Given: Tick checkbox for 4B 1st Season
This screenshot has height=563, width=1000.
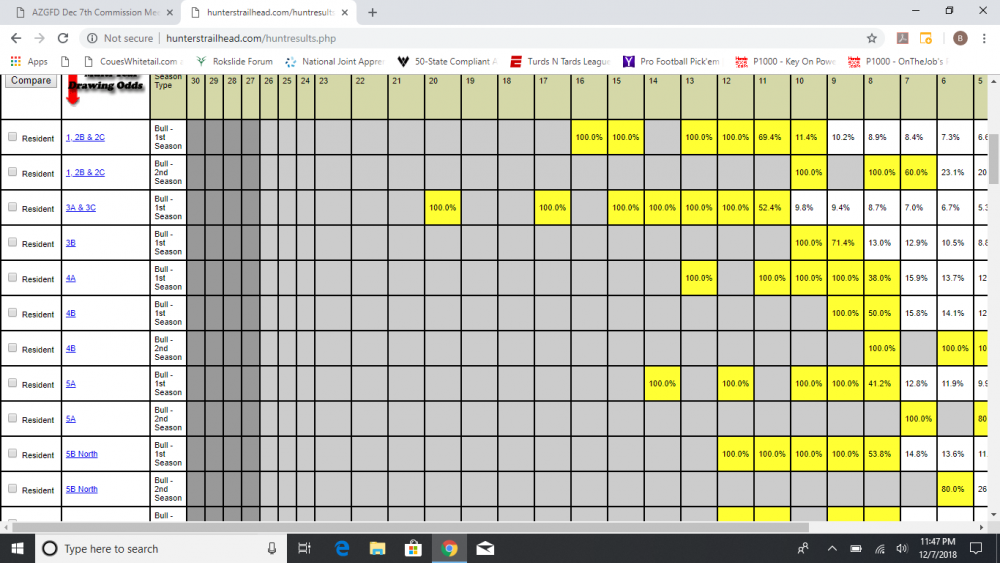Looking at the screenshot, I should (x=12, y=312).
